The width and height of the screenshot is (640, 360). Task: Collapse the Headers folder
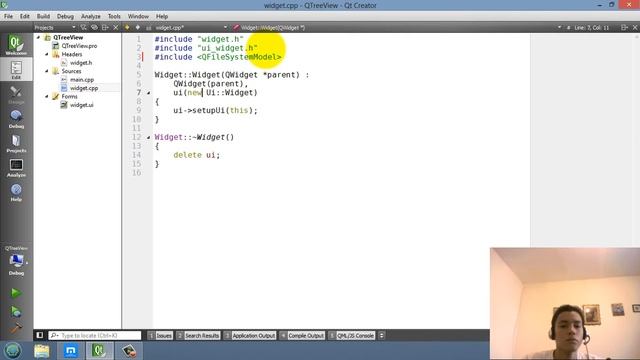tap(47, 54)
